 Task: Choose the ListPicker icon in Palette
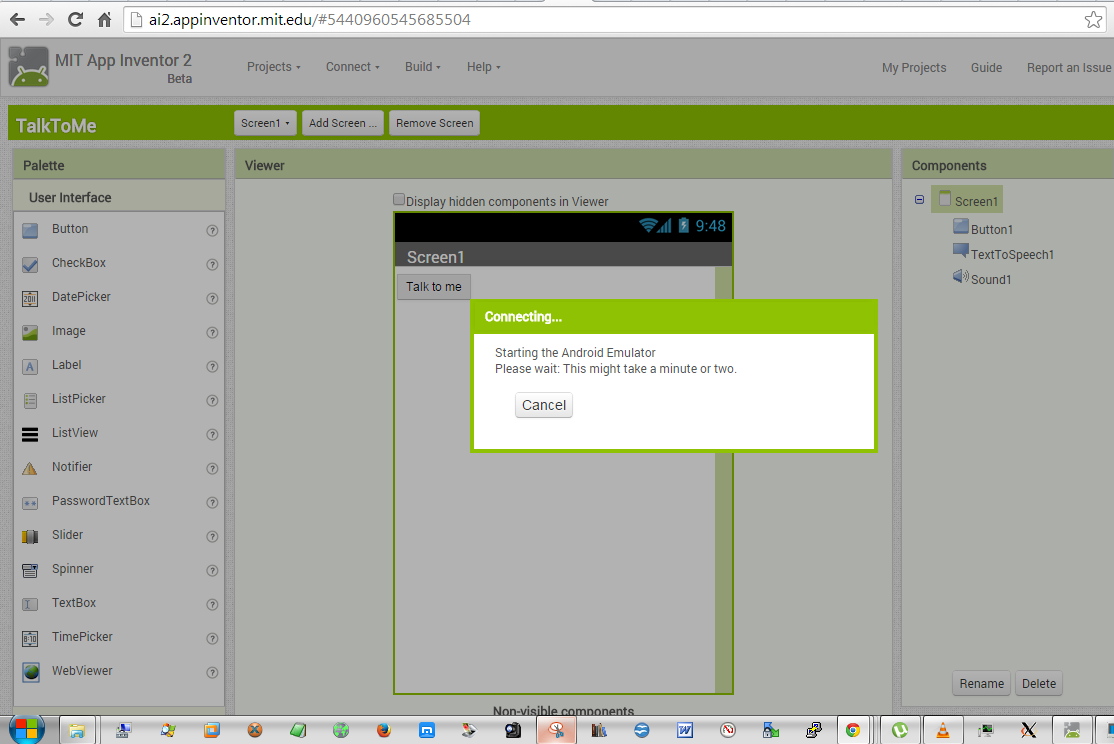pyautogui.click(x=30, y=401)
